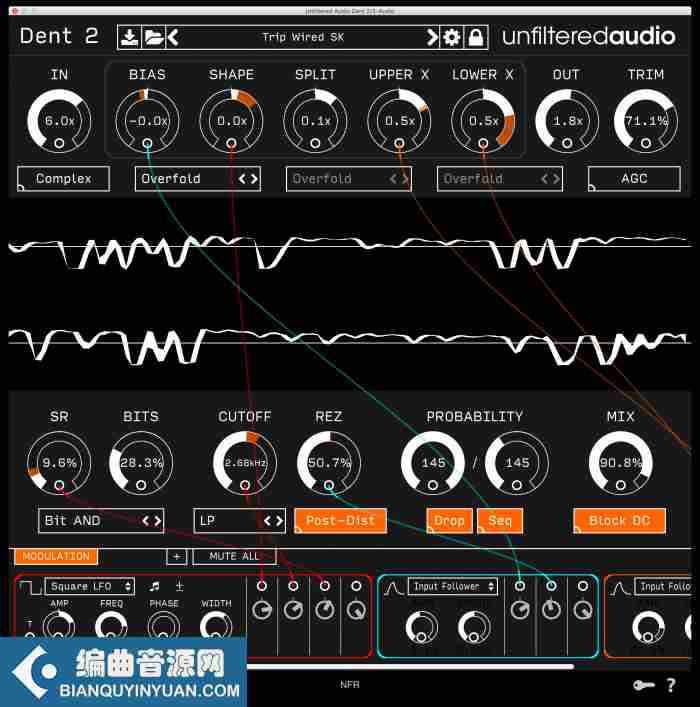Toggle the bipolar plus-minus icon on LFO
Viewport: 700px width, 707px height.
[x=179, y=586]
